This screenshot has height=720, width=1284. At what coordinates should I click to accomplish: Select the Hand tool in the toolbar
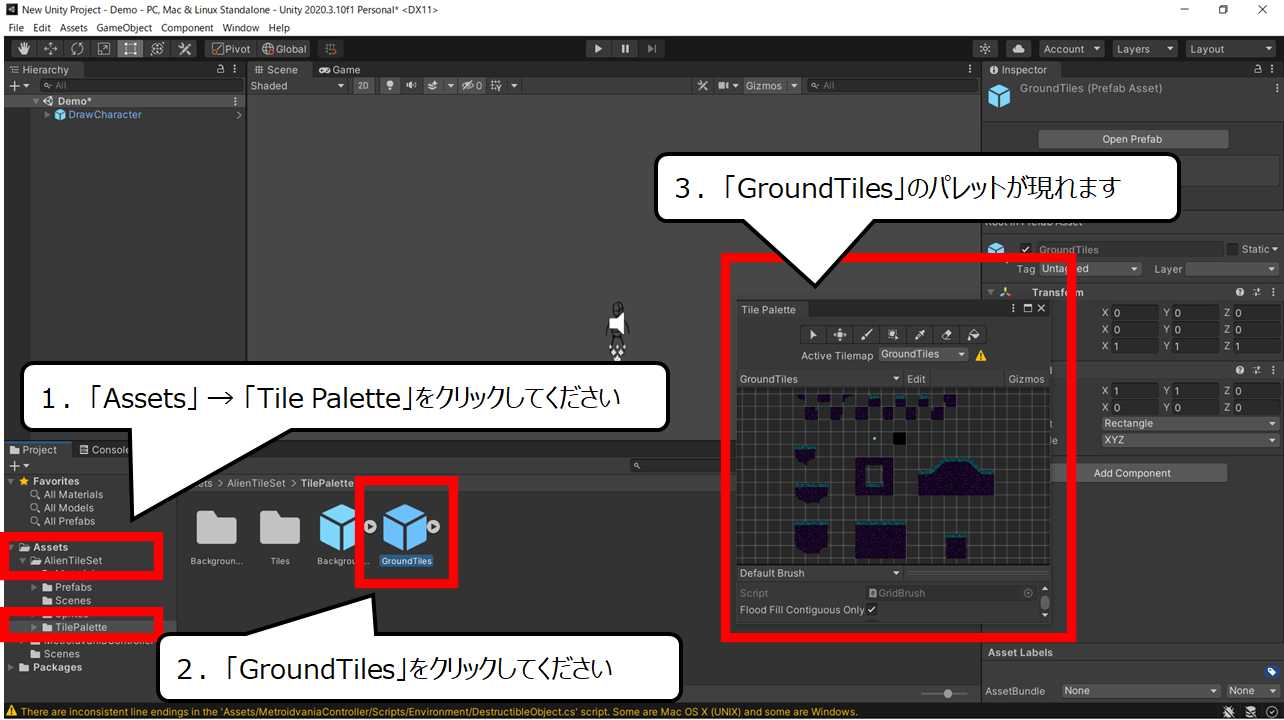click(x=24, y=49)
